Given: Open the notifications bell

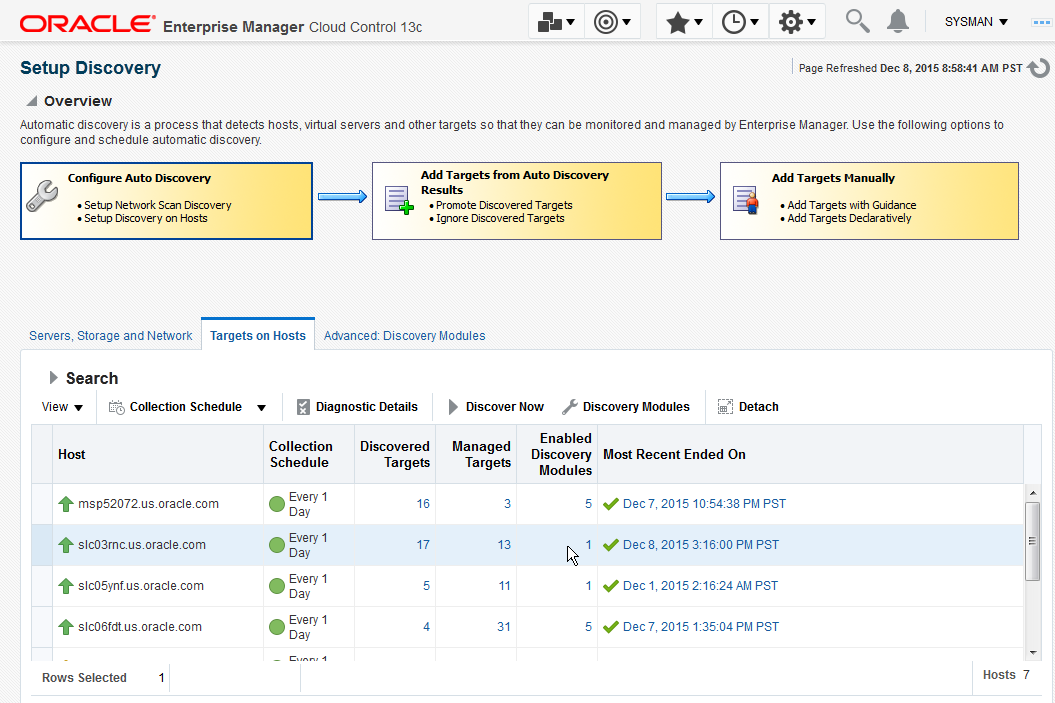Looking at the screenshot, I should click(x=898, y=20).
